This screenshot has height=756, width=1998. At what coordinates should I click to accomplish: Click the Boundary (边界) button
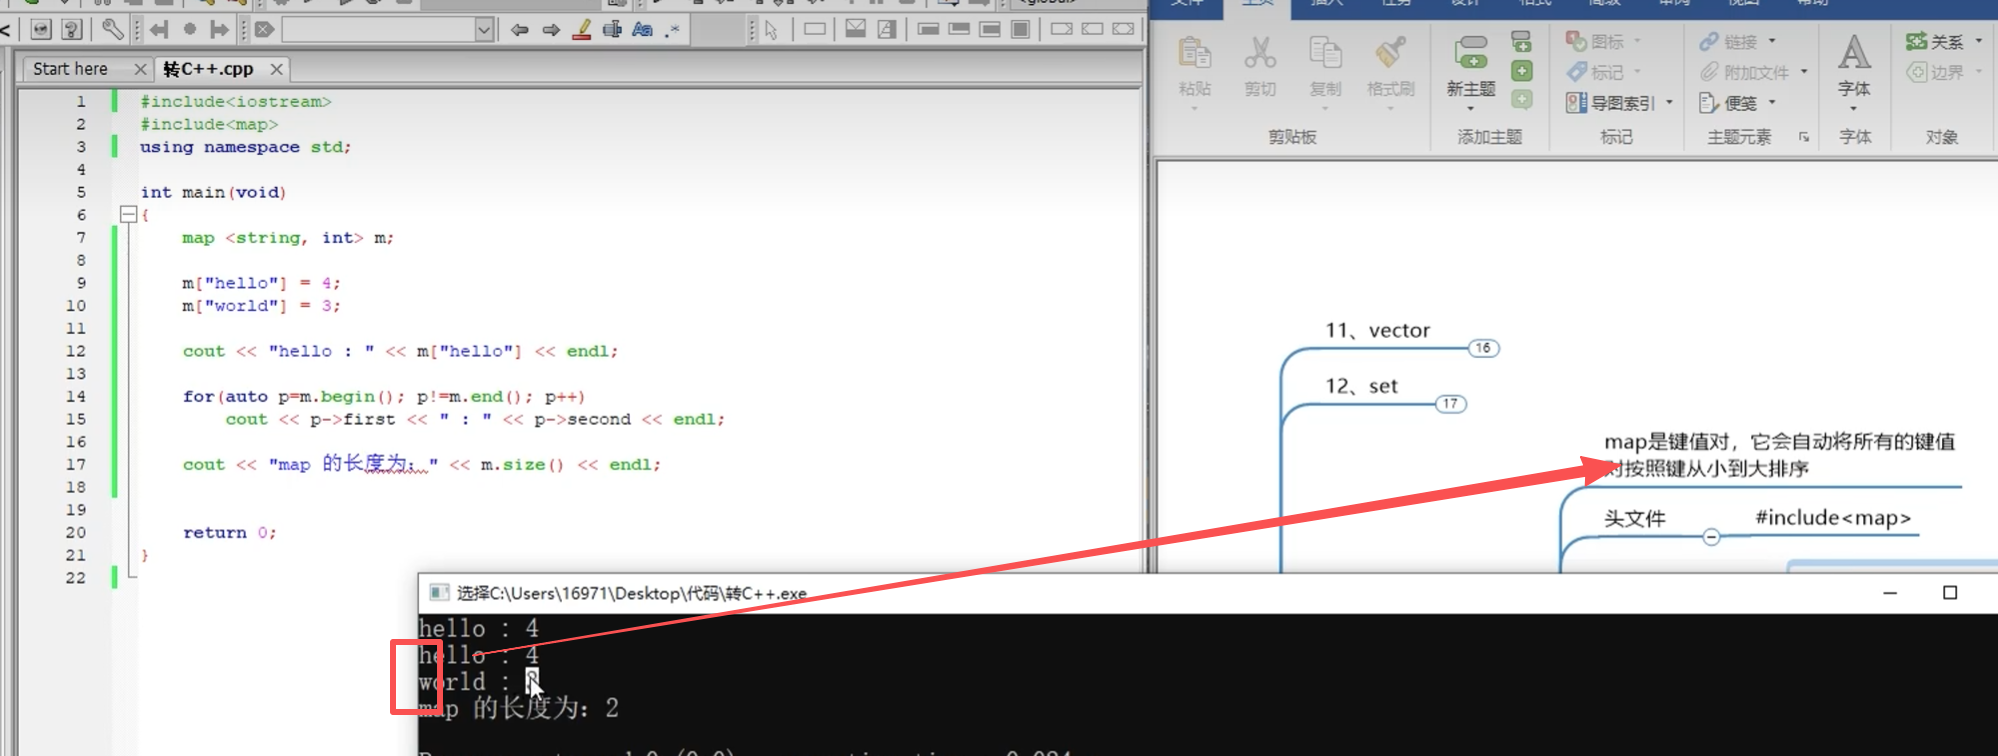pyautogui.click(x=1936, y=72)
